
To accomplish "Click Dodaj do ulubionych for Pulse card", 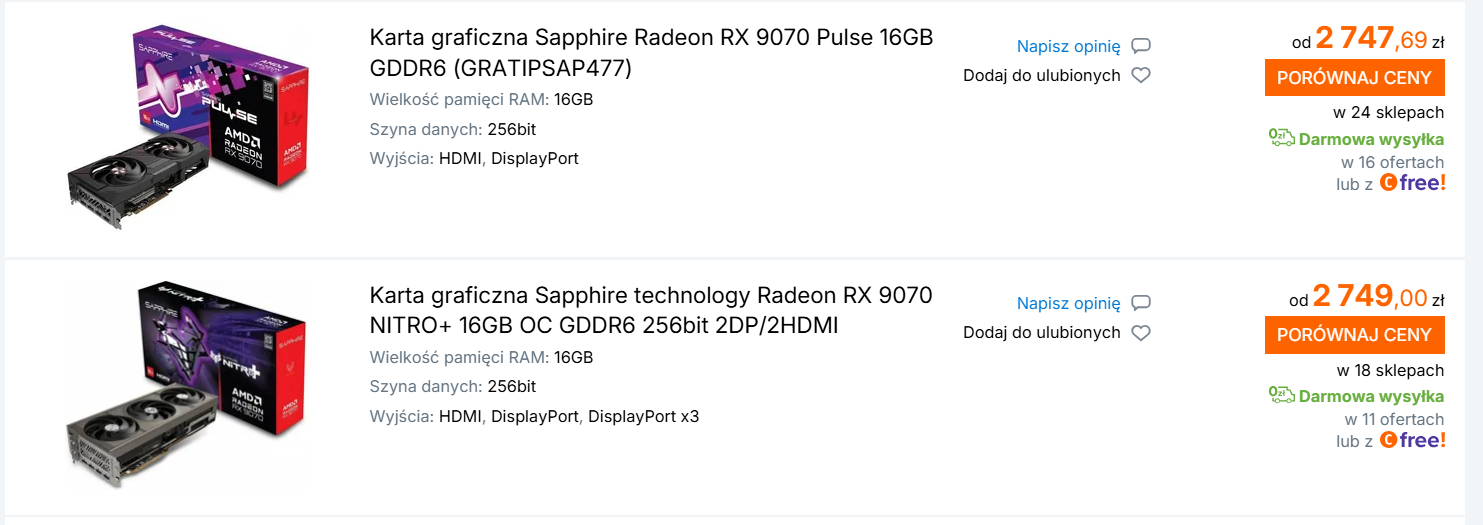I will coord(1041,75).
